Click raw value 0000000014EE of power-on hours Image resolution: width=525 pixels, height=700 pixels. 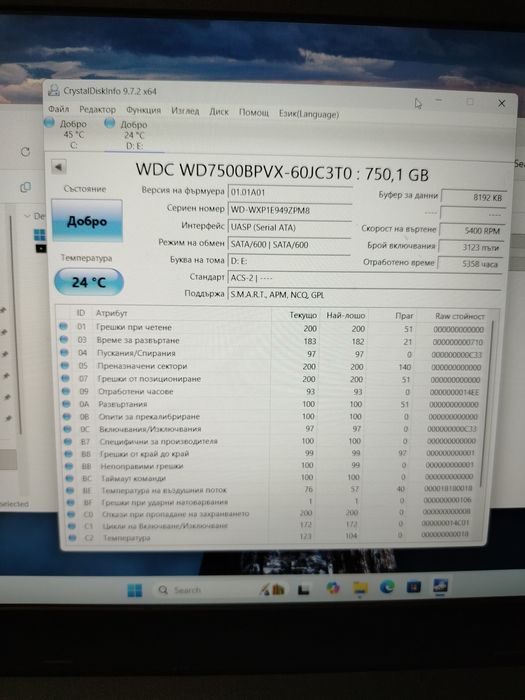click(454, 392)
